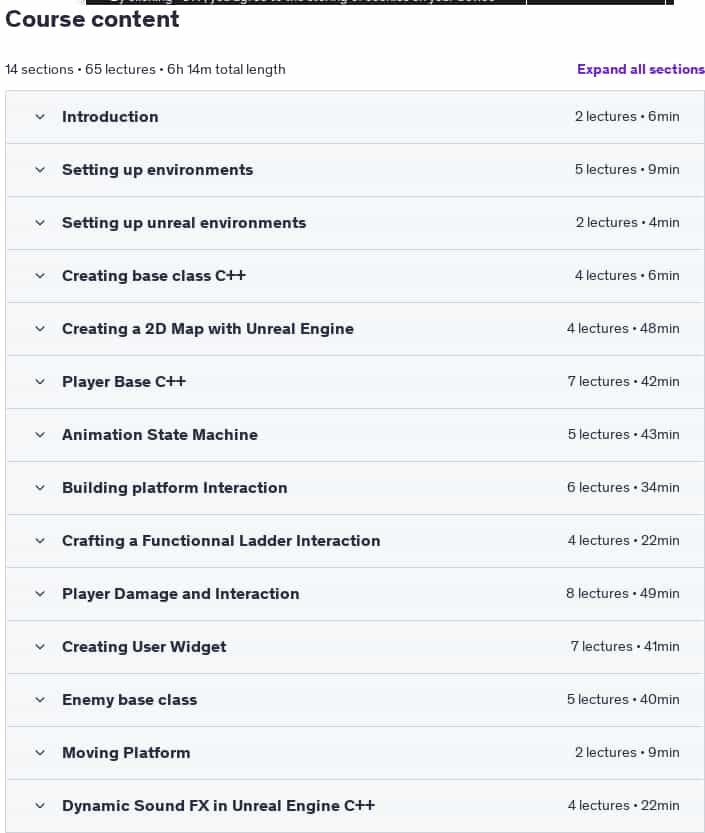The height and width of the screenshot is (833, 705).
Task: Open Player Base C++ section title
Action: coord(124,381)
